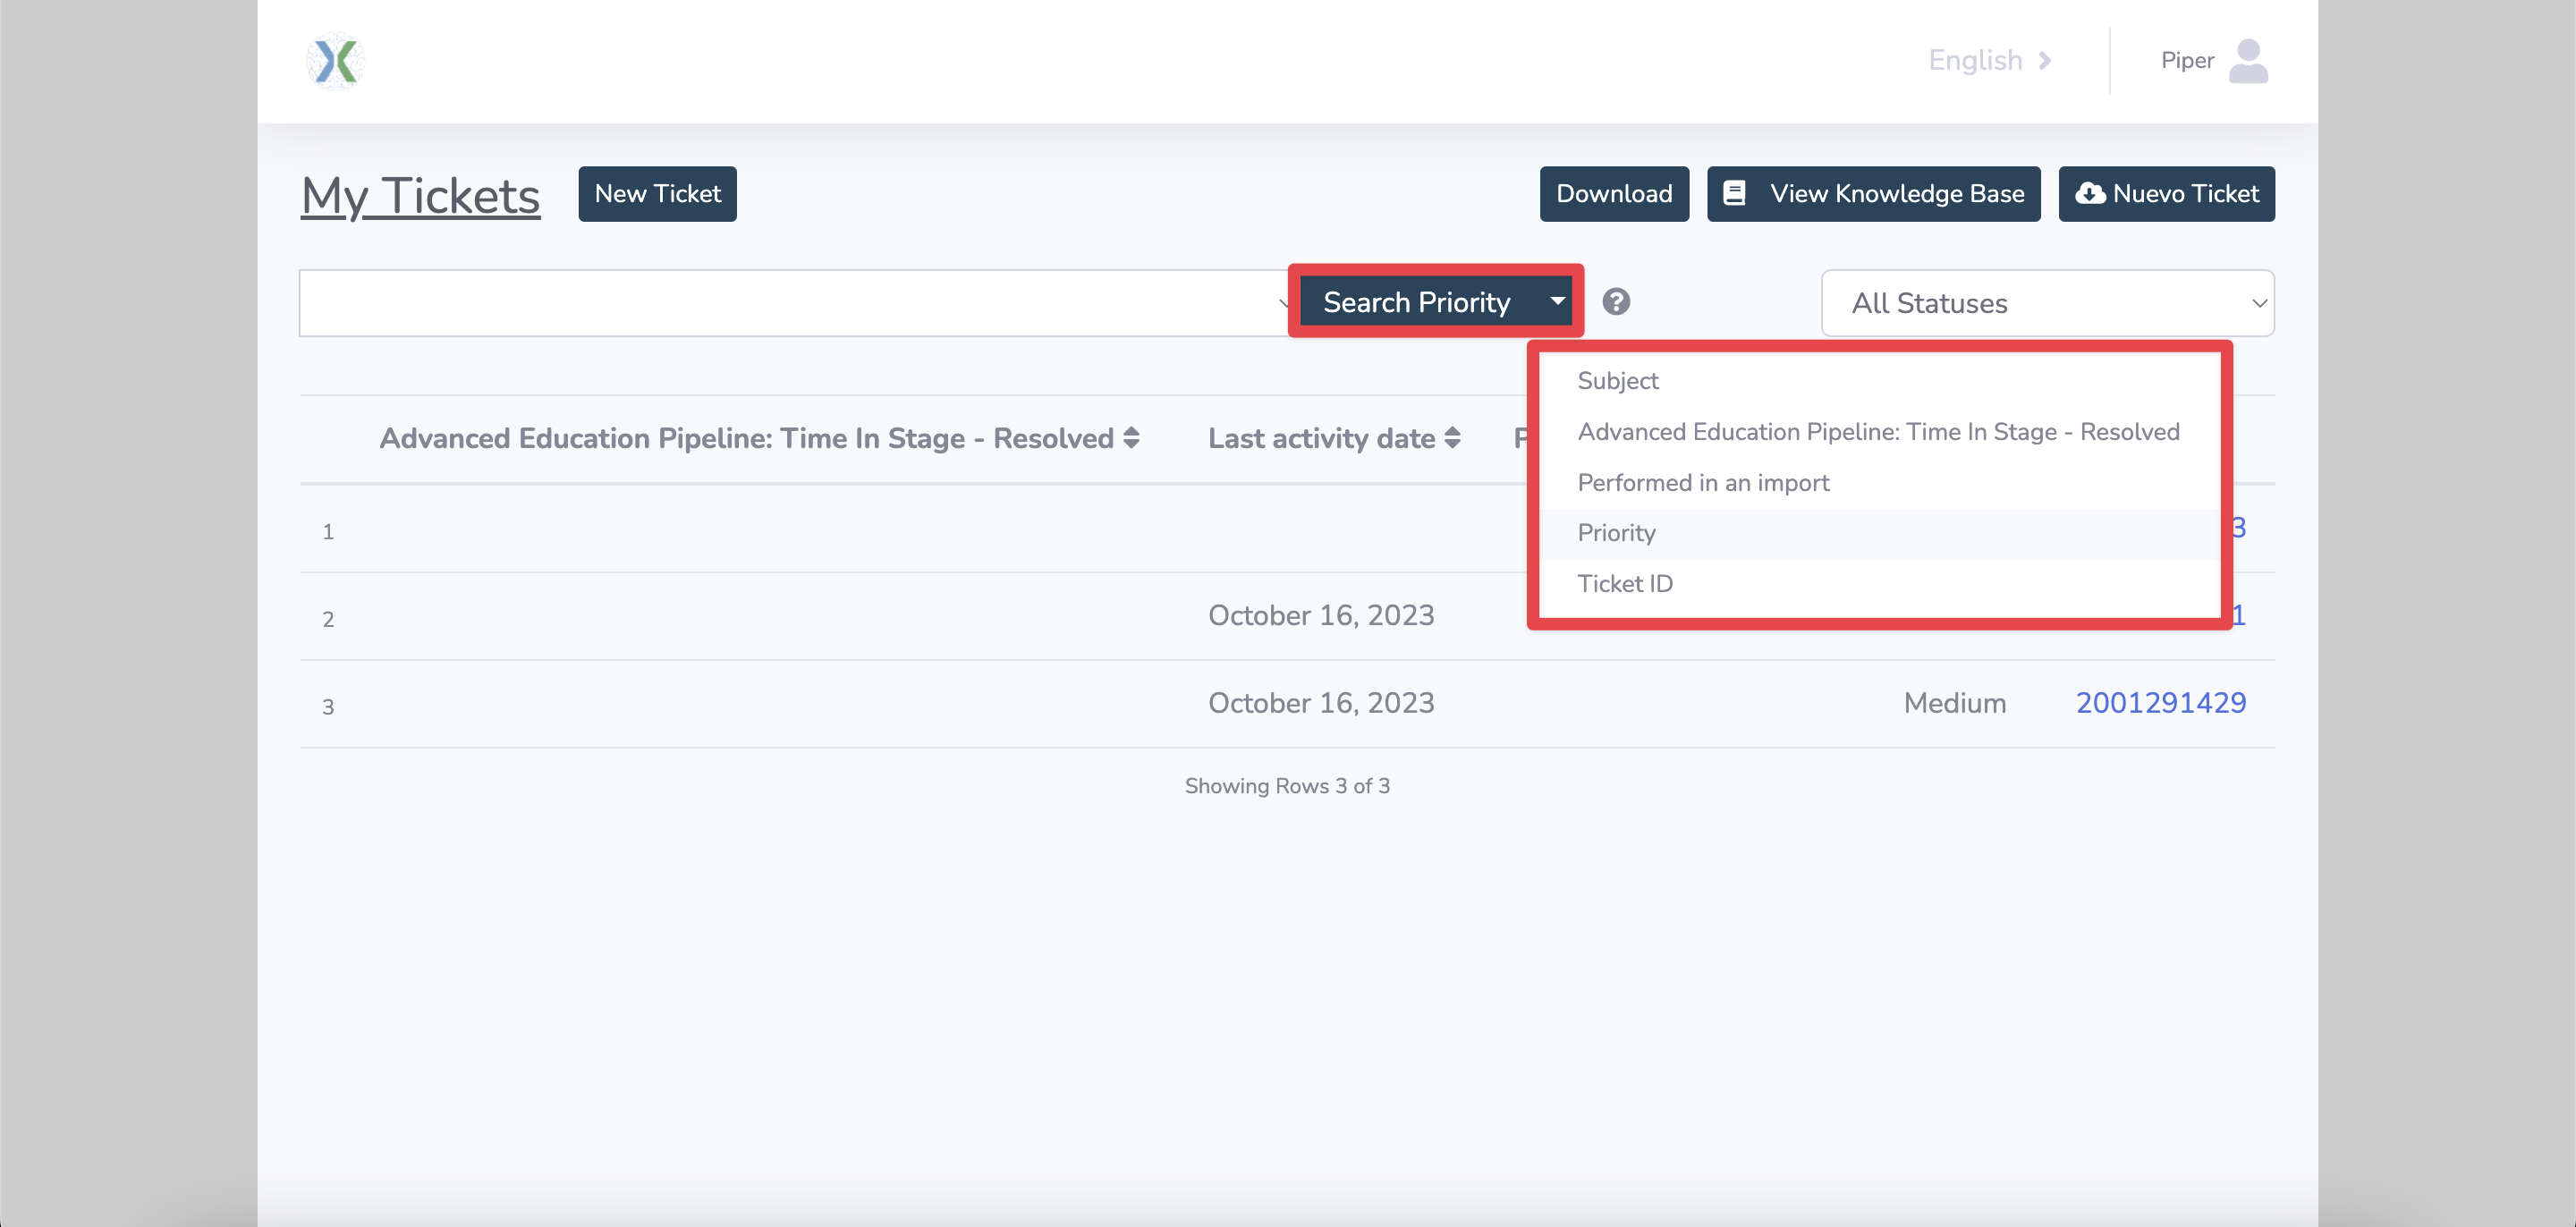Click the X logo icon

coord(336,61)
